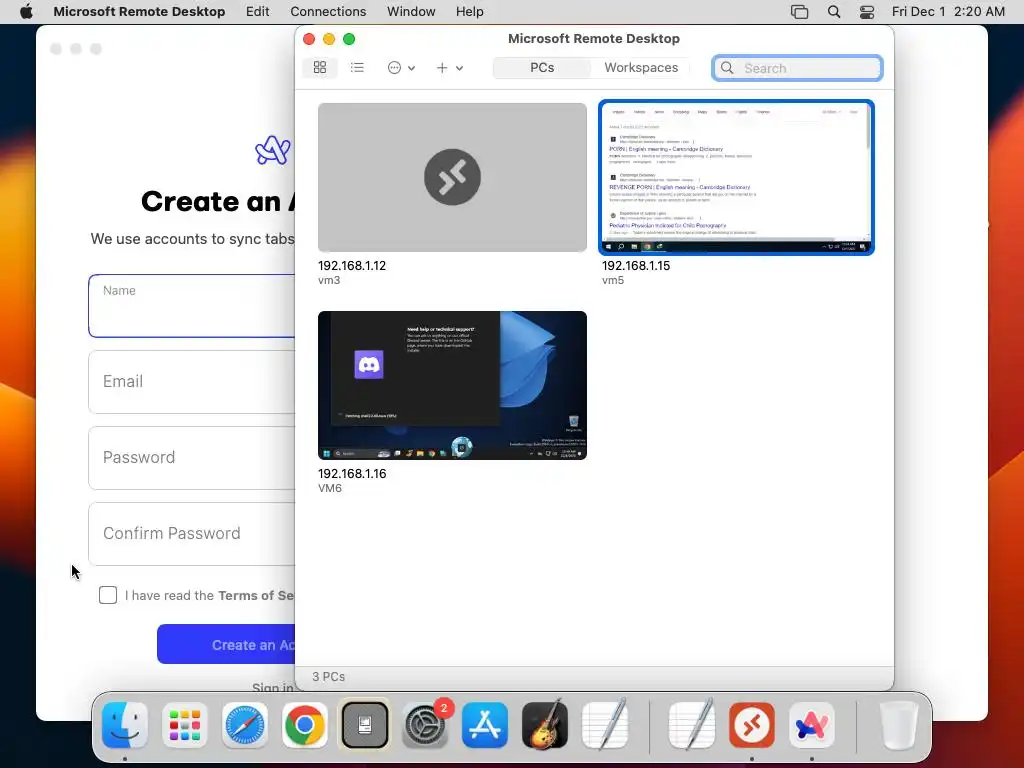Close the Microsoft Remote Desktop window
Viewport: 1024px width, 768px height.
[x=309, y=39]
